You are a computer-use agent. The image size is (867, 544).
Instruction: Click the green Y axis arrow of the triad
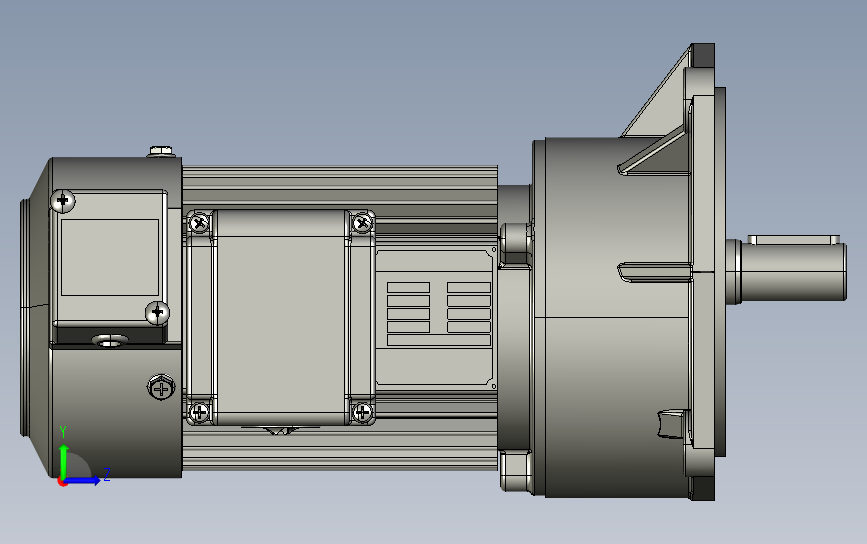pyautogui.click(x=64, y=461)
